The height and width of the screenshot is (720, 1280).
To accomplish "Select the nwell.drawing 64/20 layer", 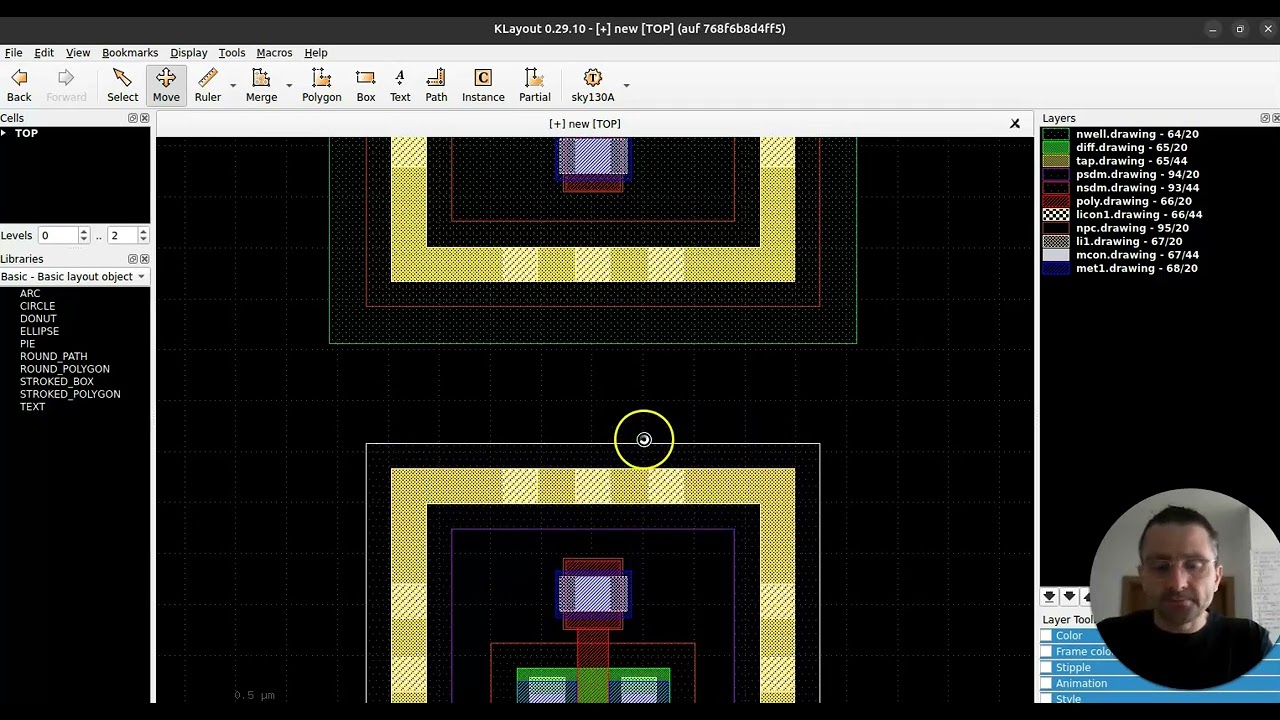I will [x=1137, y=134].
